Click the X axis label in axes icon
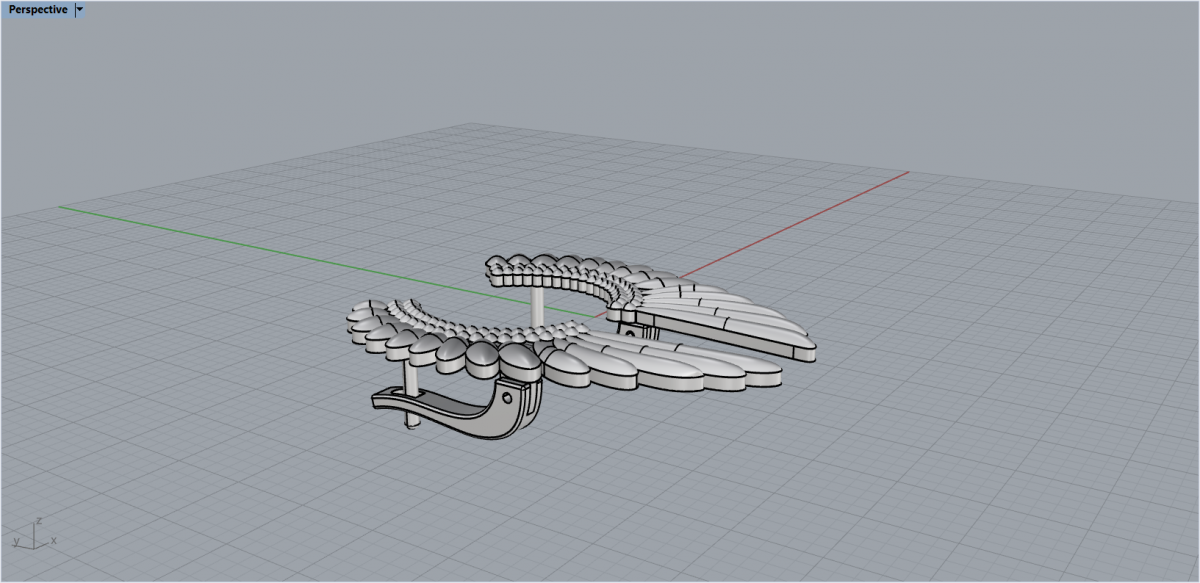Screen dimensions: 1200x583 pyautogui.click(x=53, y=541)
